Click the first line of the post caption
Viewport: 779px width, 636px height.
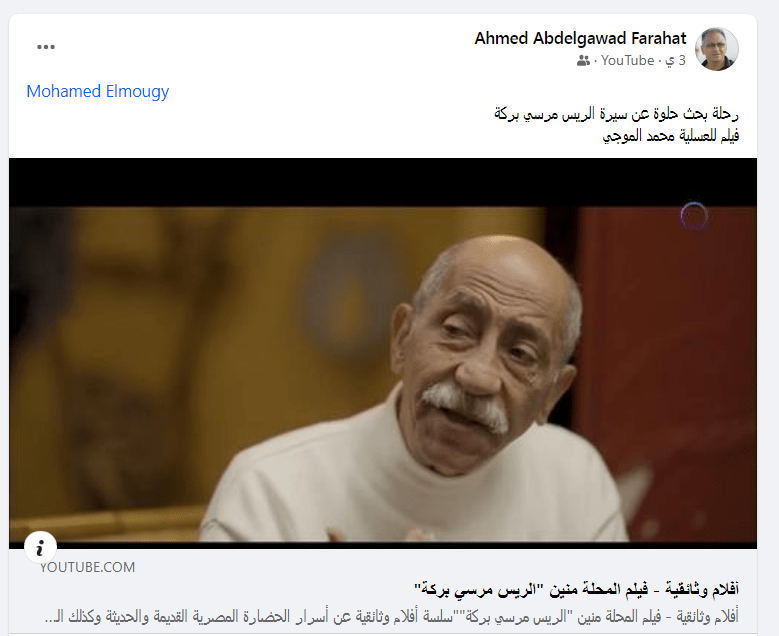(616, 114)
